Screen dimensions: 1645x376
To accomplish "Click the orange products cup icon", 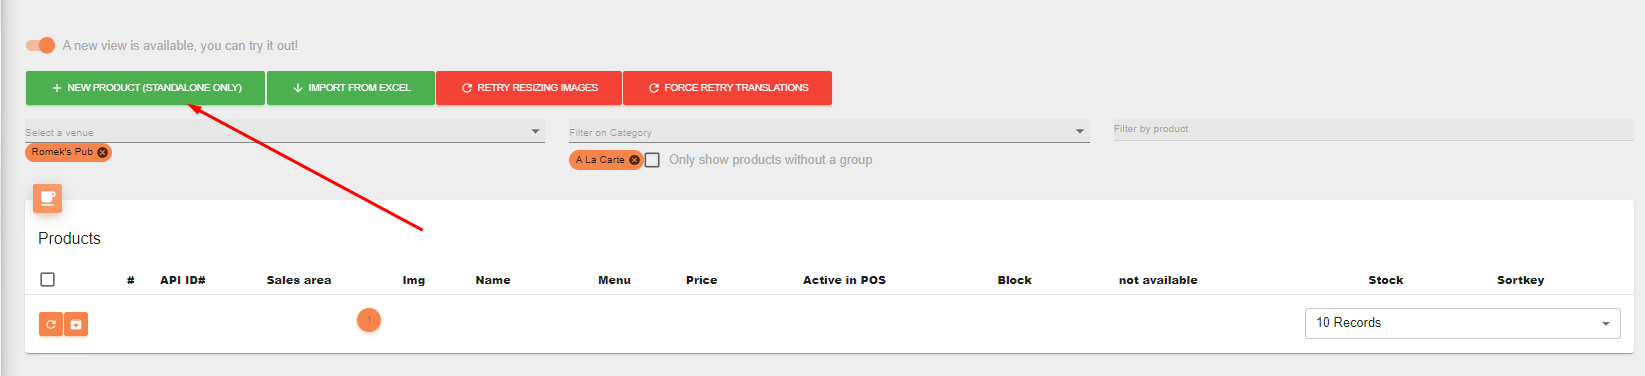I will point(47,198).
